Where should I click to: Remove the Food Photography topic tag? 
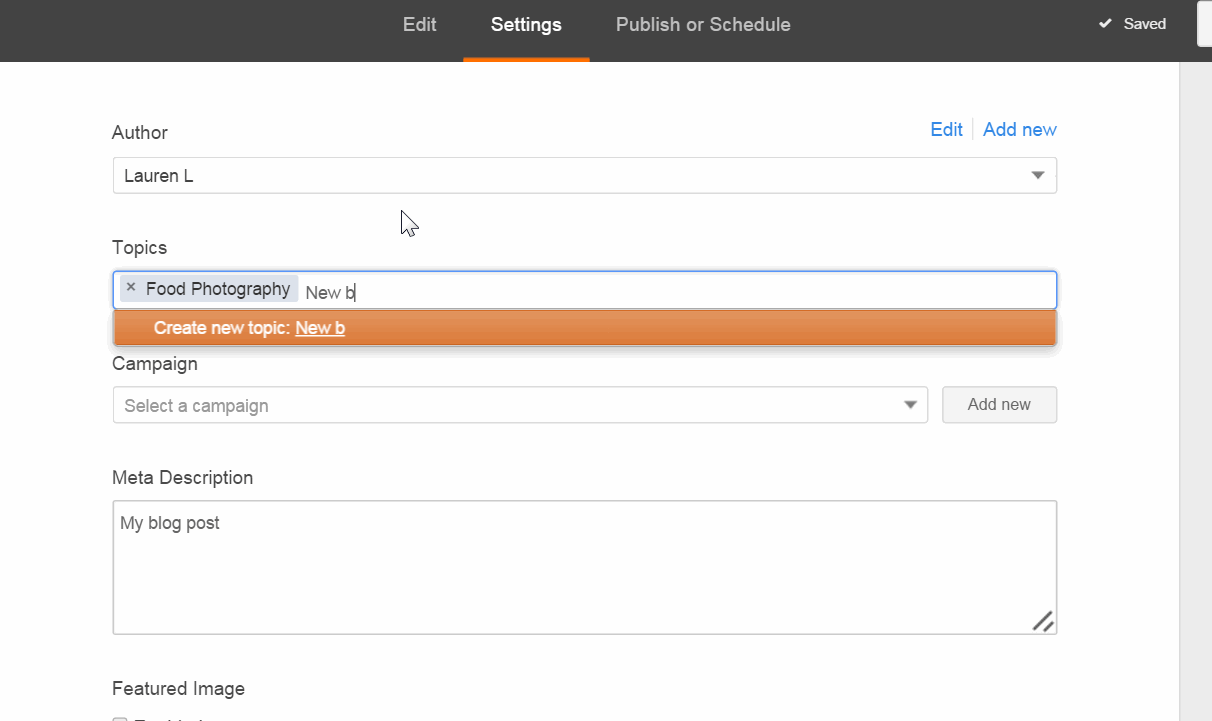(x=131, y=288)
